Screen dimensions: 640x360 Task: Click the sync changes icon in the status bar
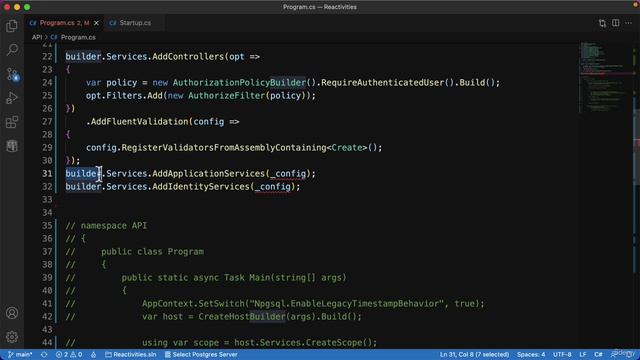[x=44, y=355]
